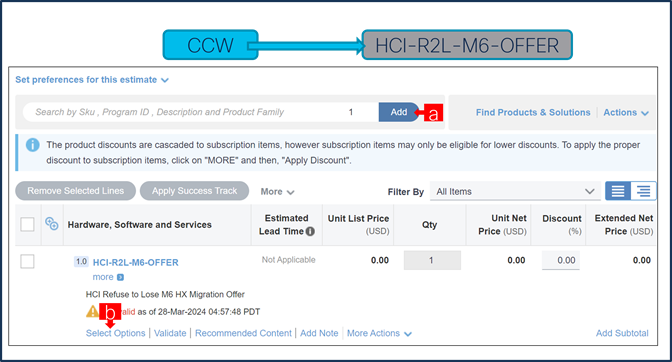Click the Extended Net Price value 0.00
Image resolution: width=672 pixels, height=362 pixels.
(642, 260)
